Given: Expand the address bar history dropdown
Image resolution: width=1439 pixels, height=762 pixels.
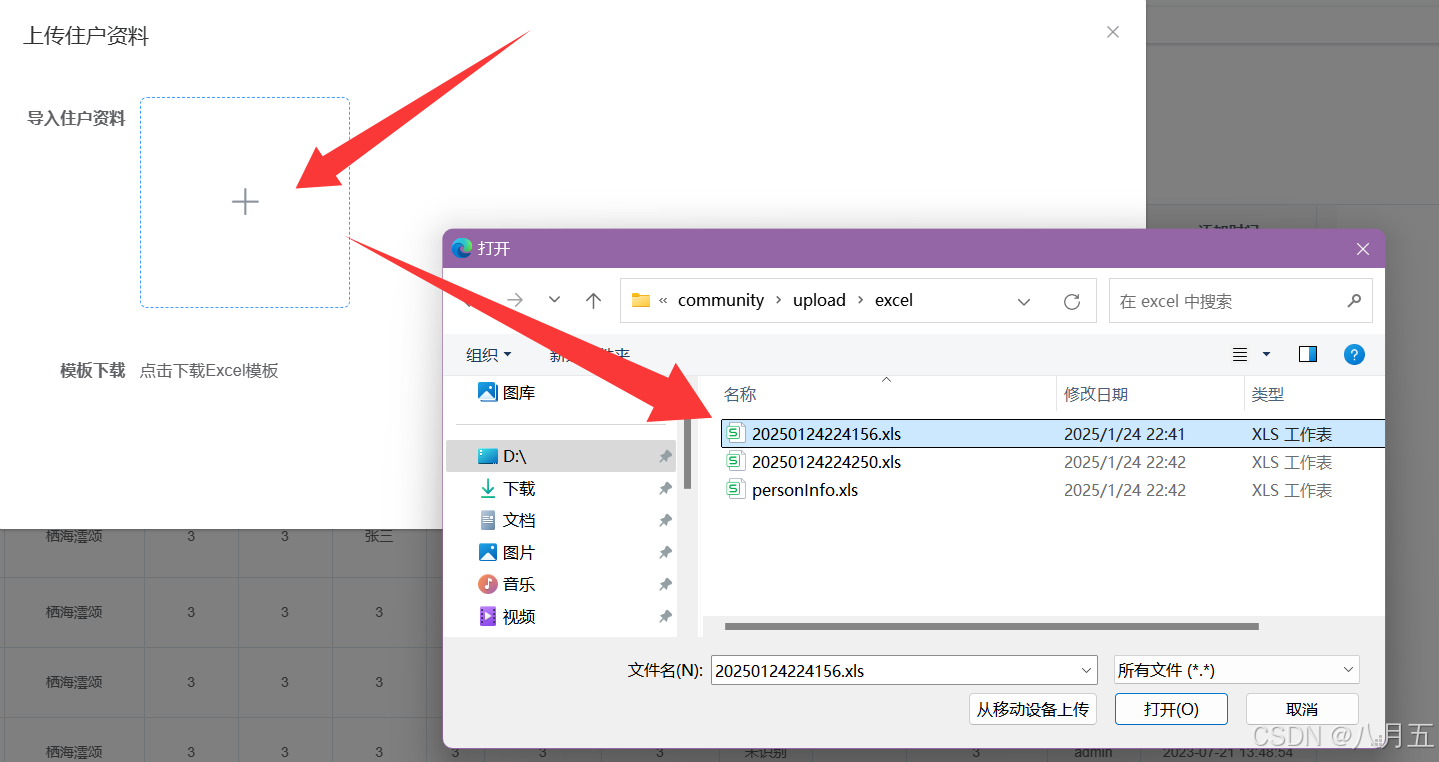Looking at the screenshot, I should [x=1024, y=301].
